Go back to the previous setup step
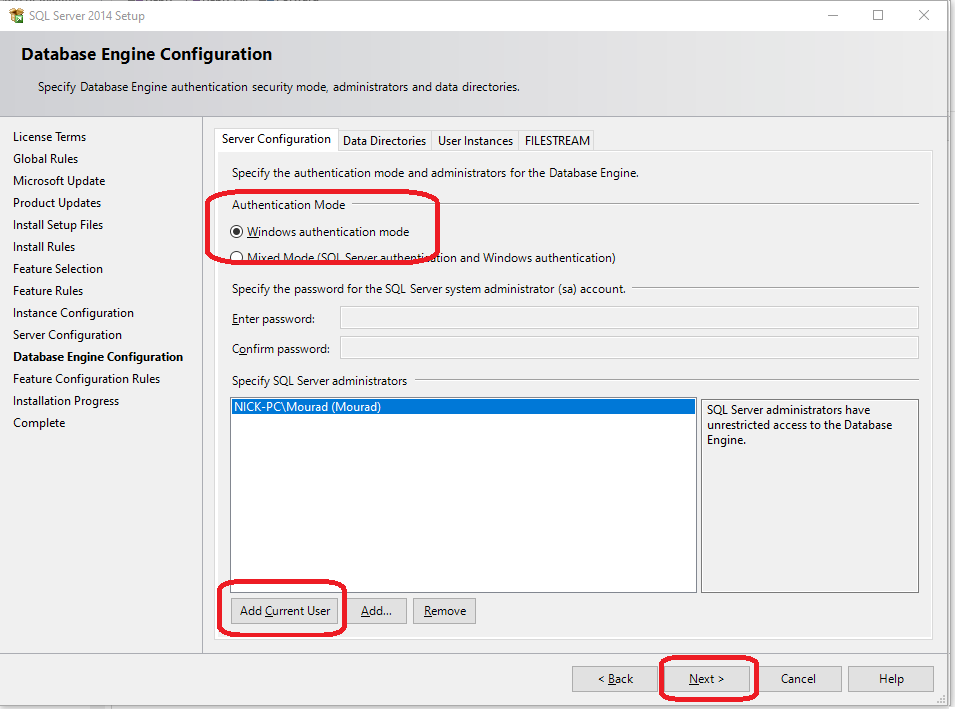This screenshot has height=709, width=955. (x=614, y=678)
